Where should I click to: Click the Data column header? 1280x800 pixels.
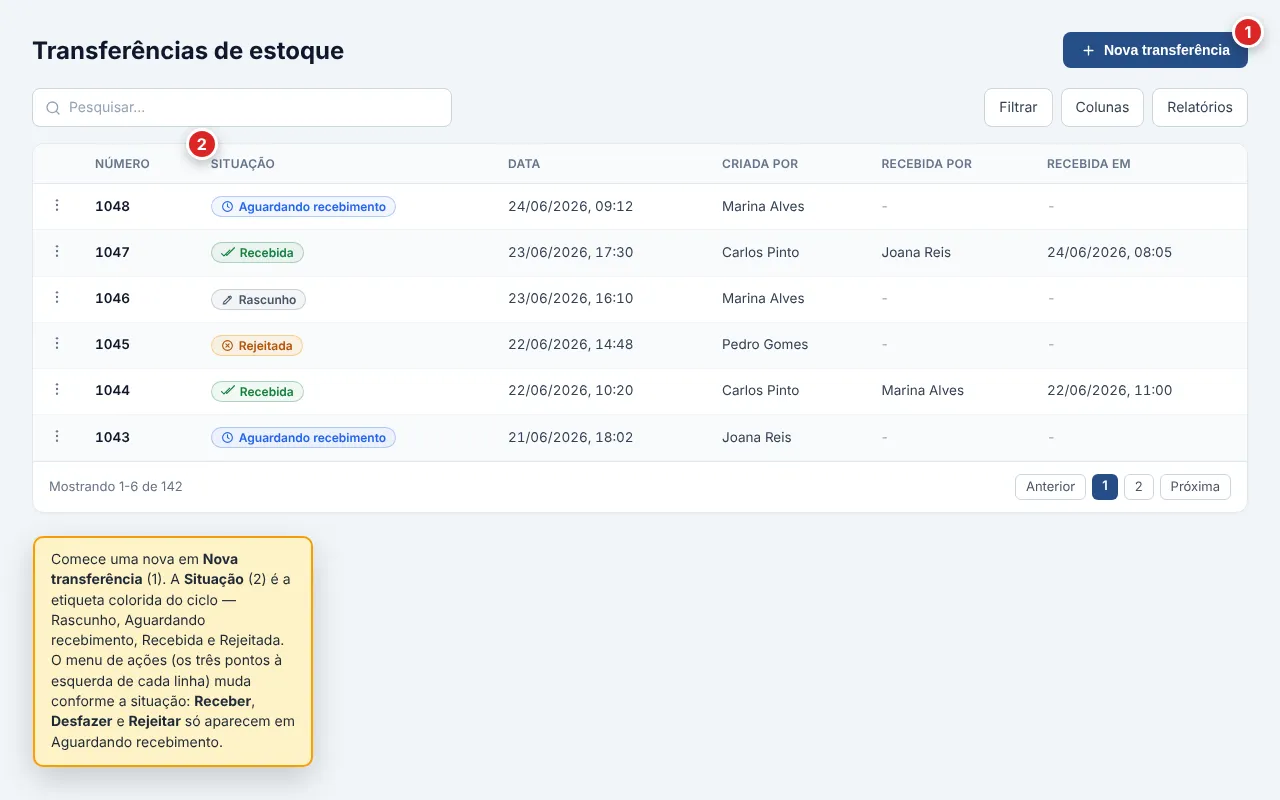click(x=524, y=164)
